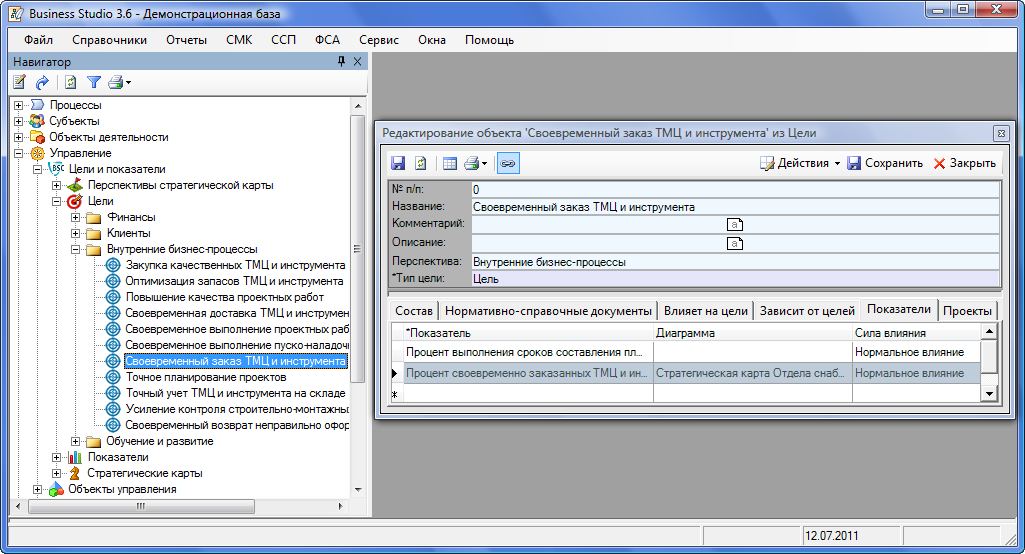Click the save disk icon in editor toolbar
Viewport: 1025px width, 554px height.
coord(397,164)
